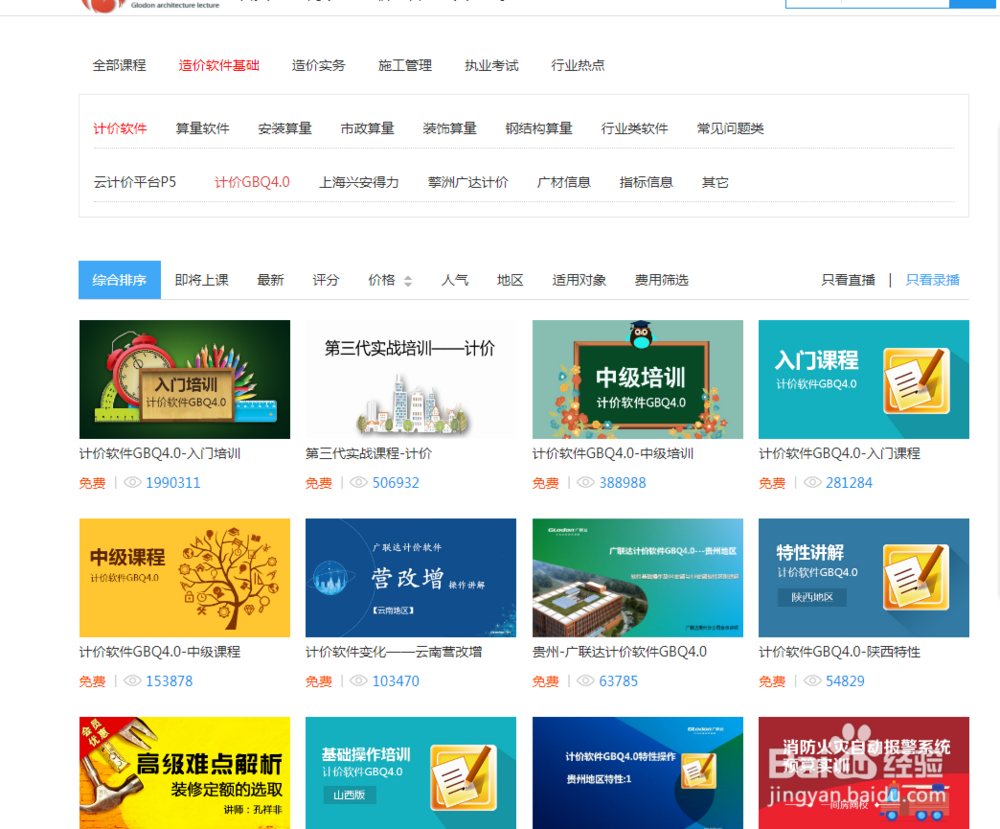Click title 贵州-广联达计价软件GBQ4.0
Screen dimensions: 1000x829
coord(619,652)
